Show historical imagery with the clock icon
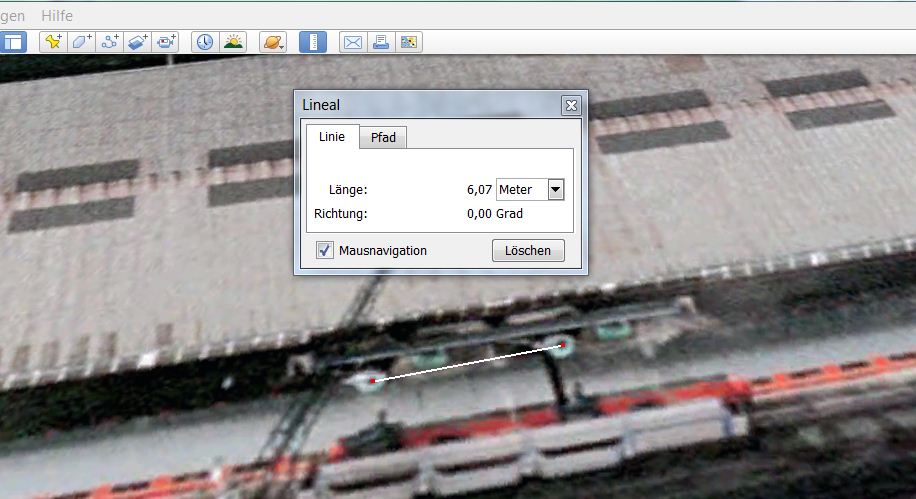 pos(204,42)
